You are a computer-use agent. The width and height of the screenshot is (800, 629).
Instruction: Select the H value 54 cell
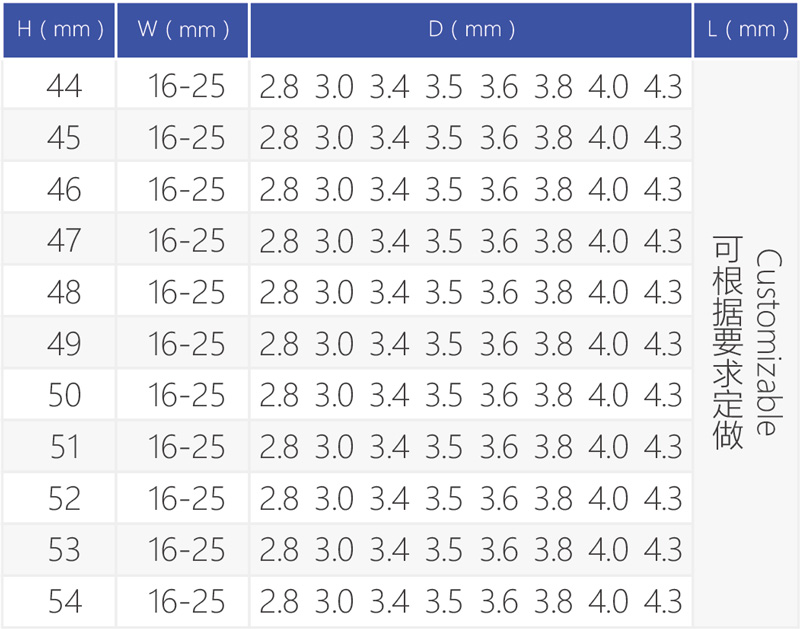click(x=64, y=601)
